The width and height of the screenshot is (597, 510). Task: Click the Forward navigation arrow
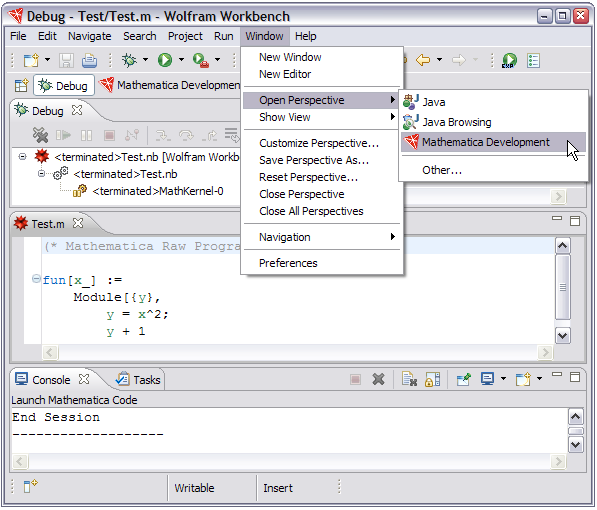[x=459, y=59]
